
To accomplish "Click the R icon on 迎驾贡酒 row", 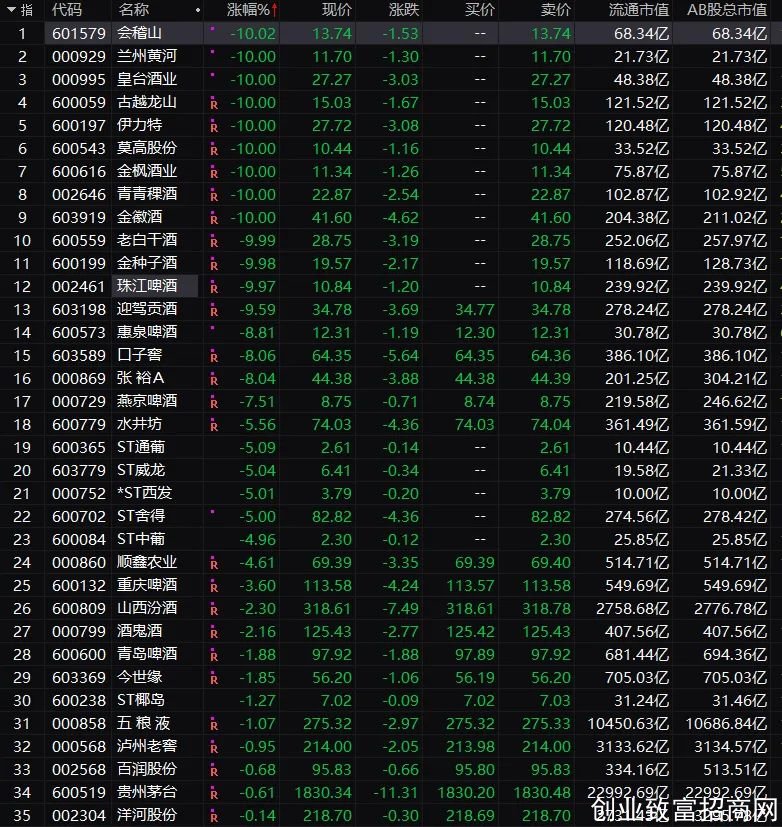I will tap(214, 311).
